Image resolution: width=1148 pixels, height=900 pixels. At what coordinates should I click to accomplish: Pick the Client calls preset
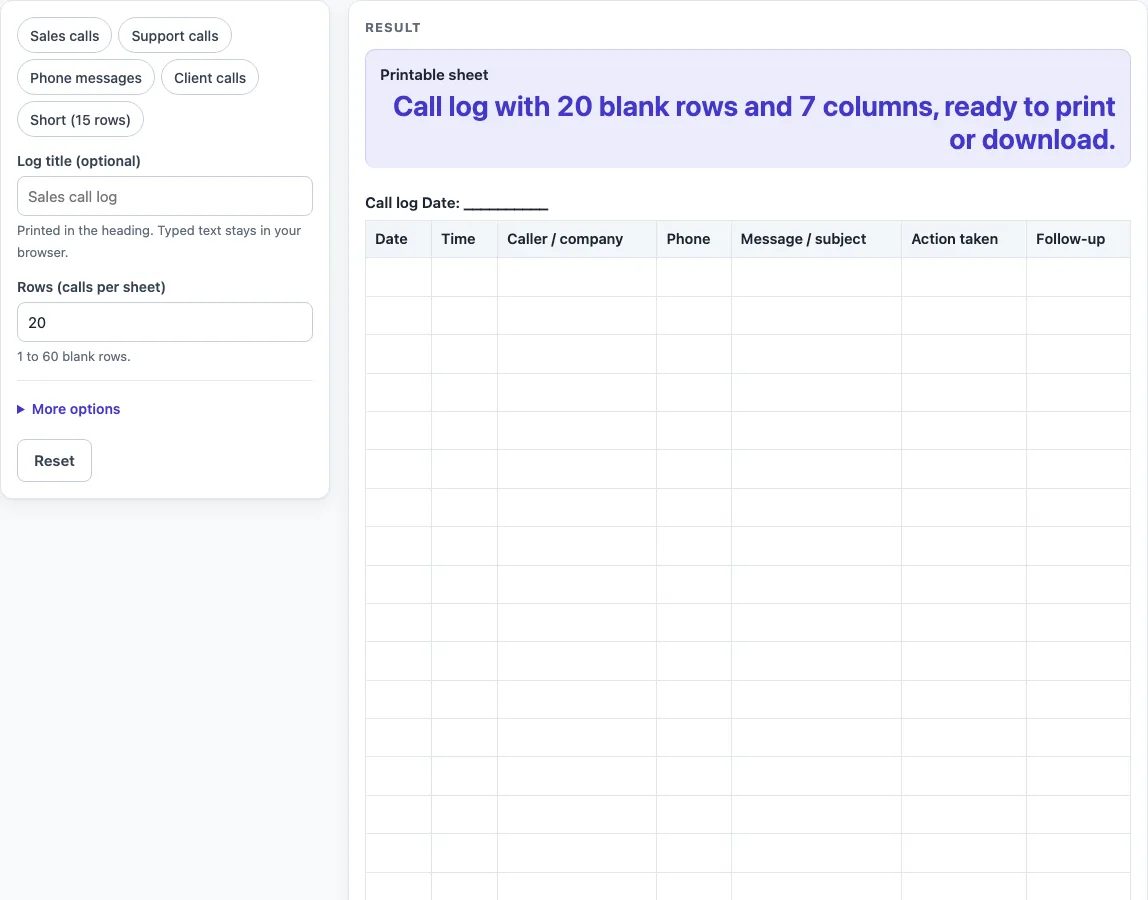tap(210, 78)
